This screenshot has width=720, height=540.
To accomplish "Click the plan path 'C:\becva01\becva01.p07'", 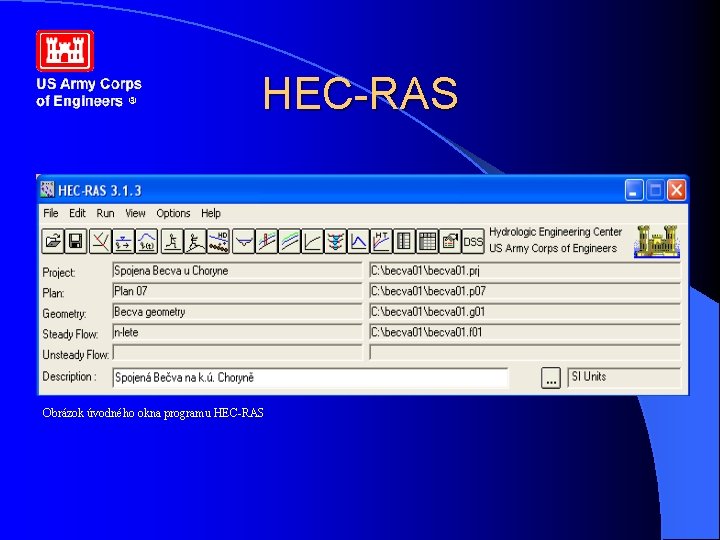I will point(525,292).
